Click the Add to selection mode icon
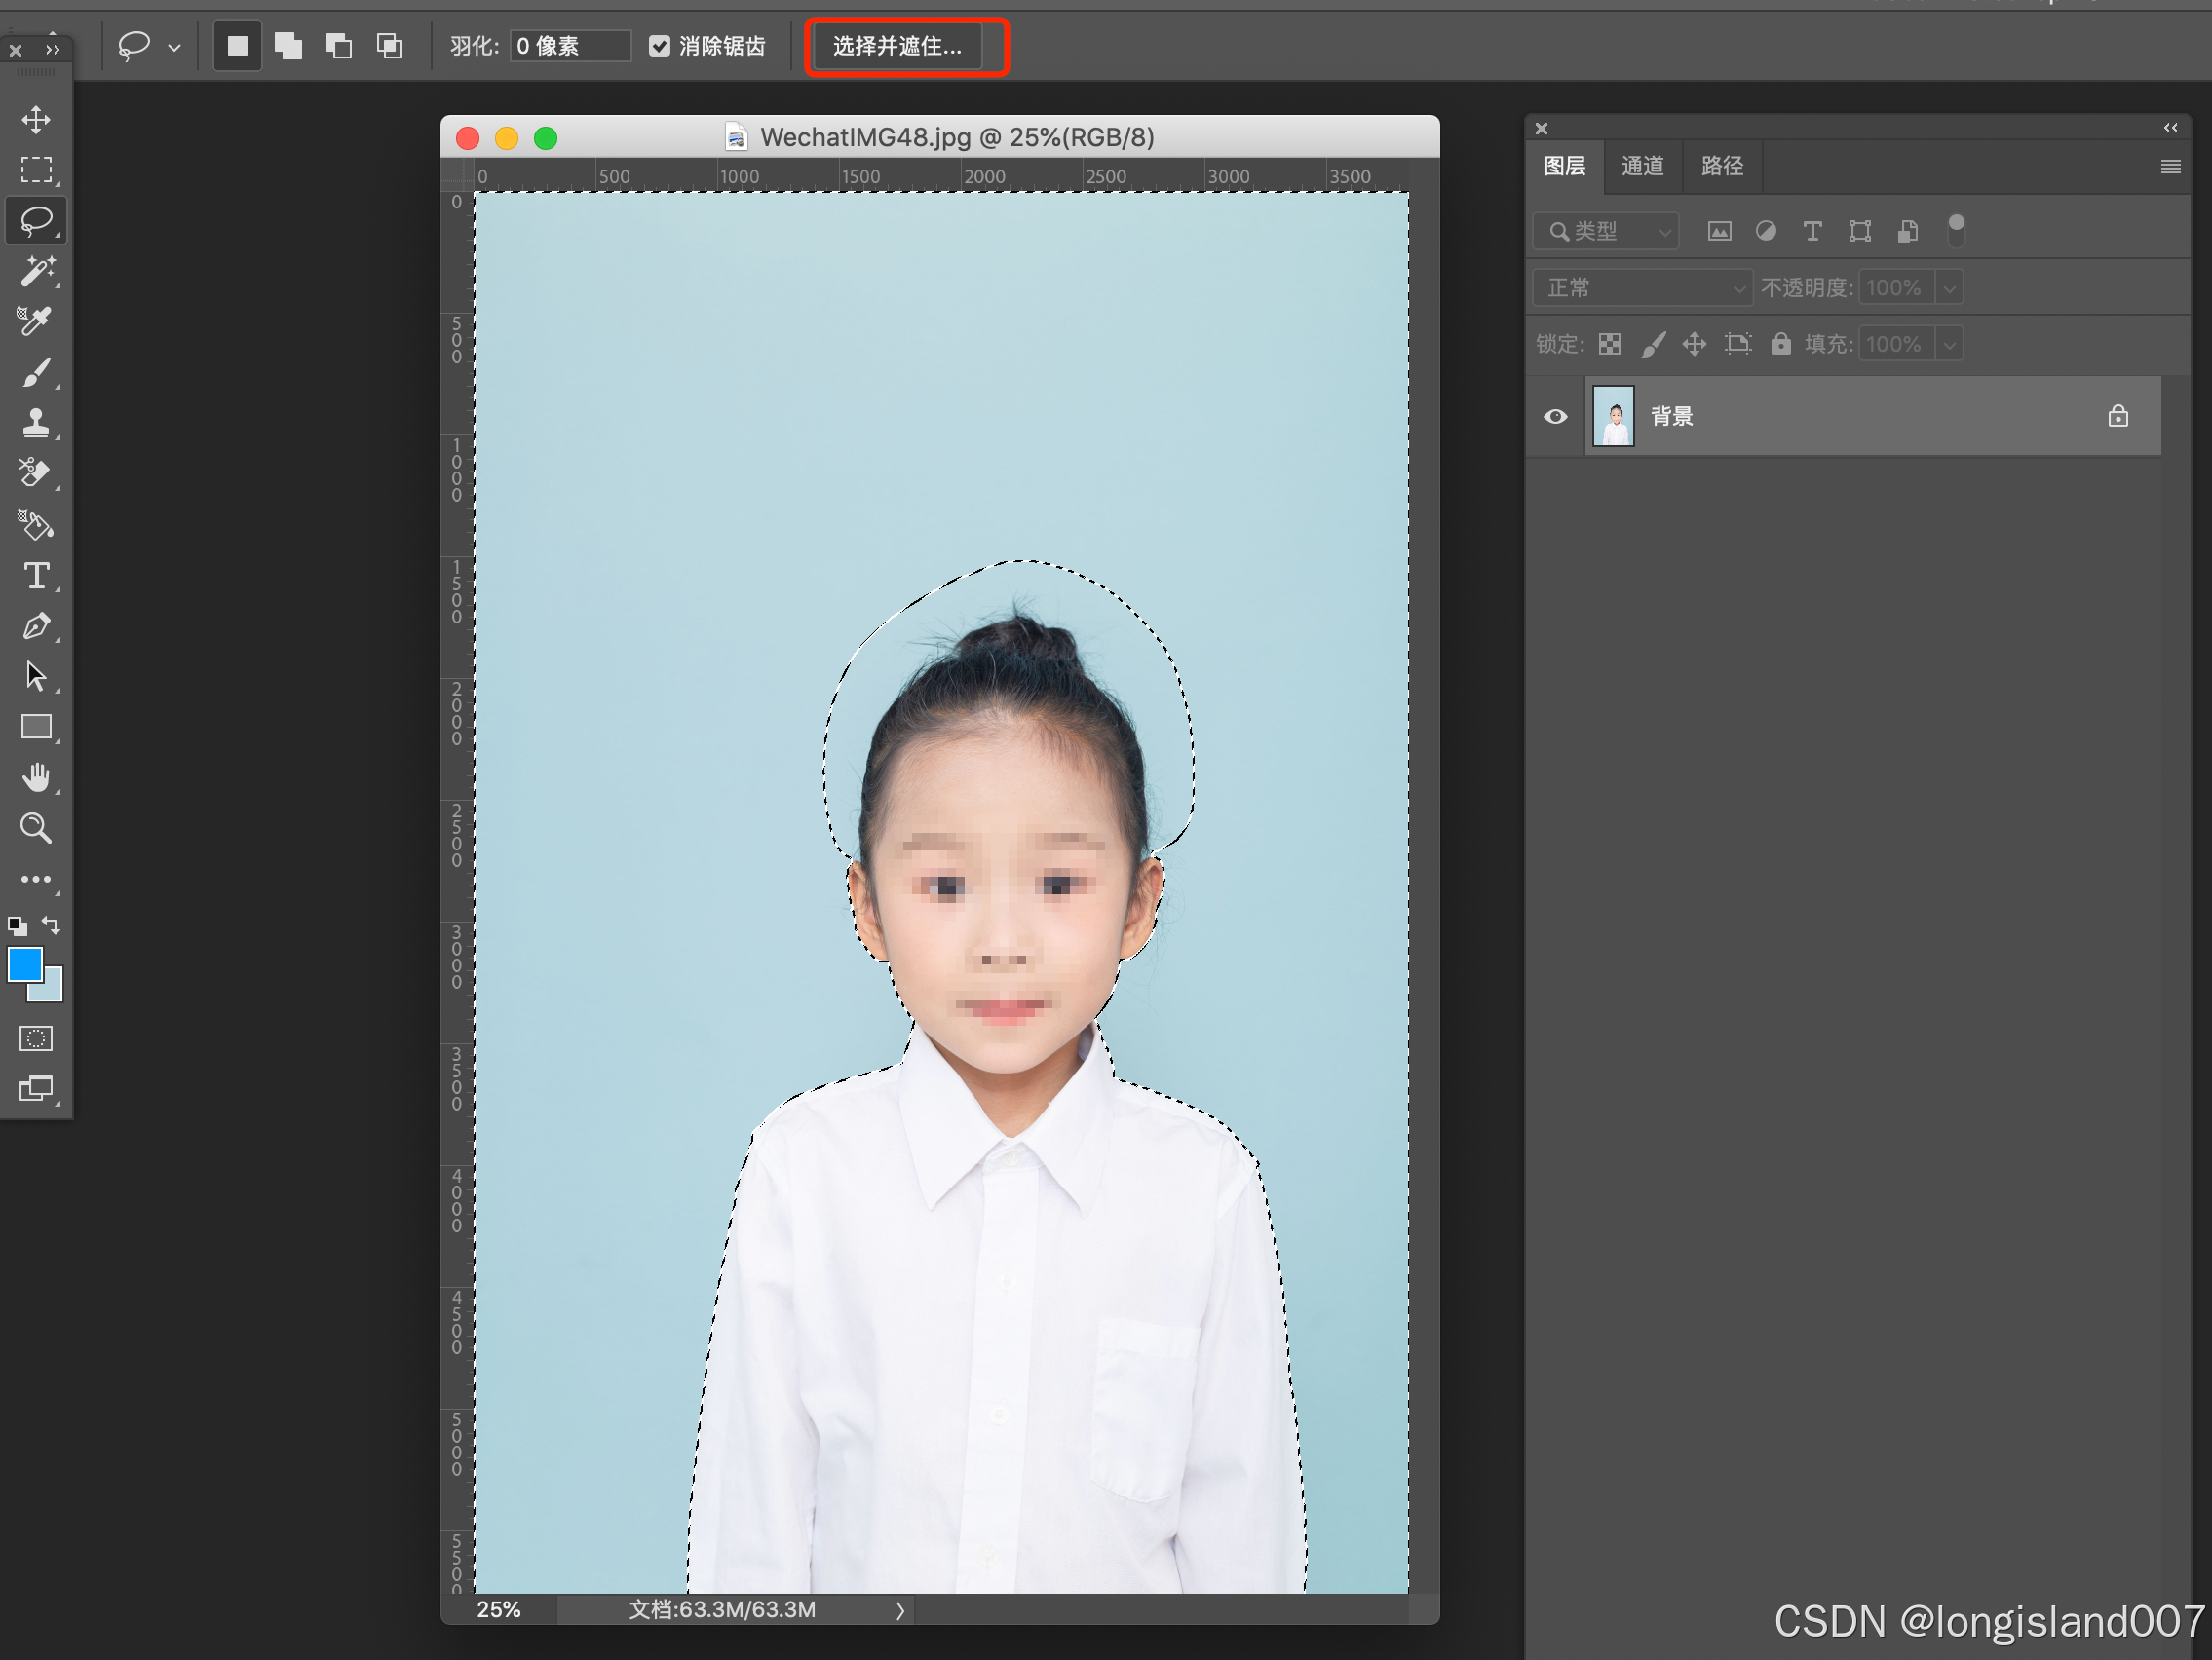Image resolution: width=2212 pixels, height=1660 pixels. 288,46
